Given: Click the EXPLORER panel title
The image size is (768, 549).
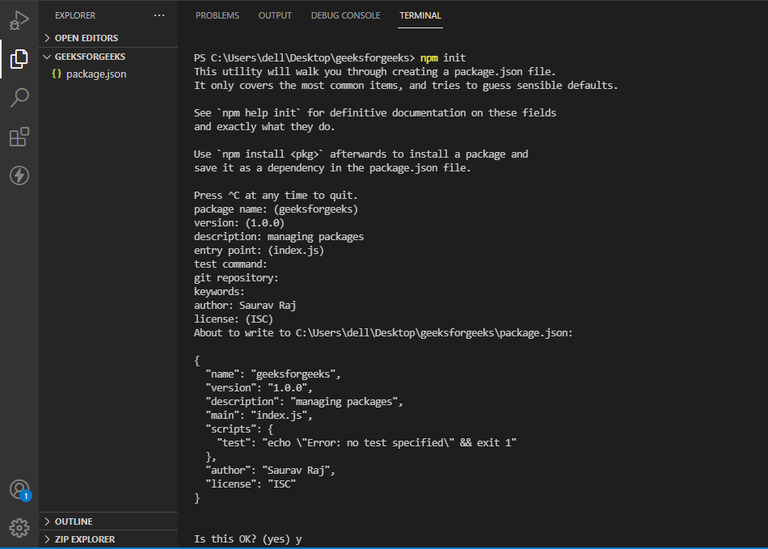Looking at the screenshot, I should click(x=75, y=16).
